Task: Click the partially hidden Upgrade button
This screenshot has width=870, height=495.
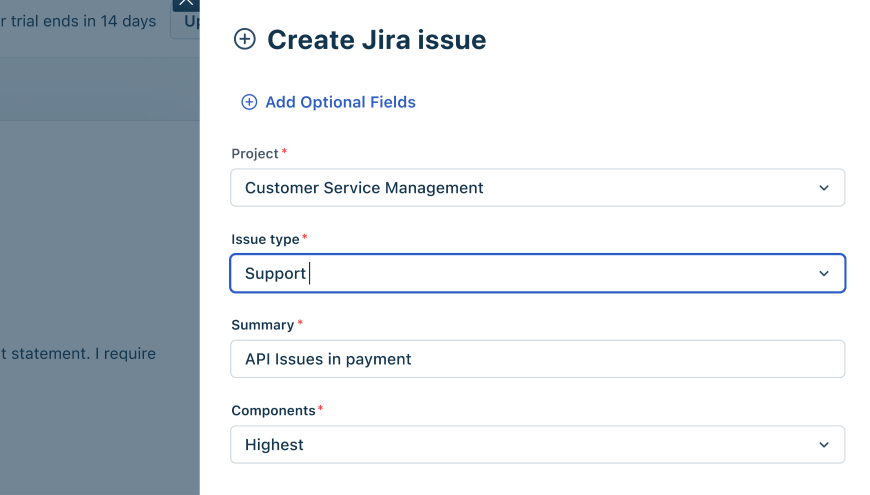Action: (186, 23)
